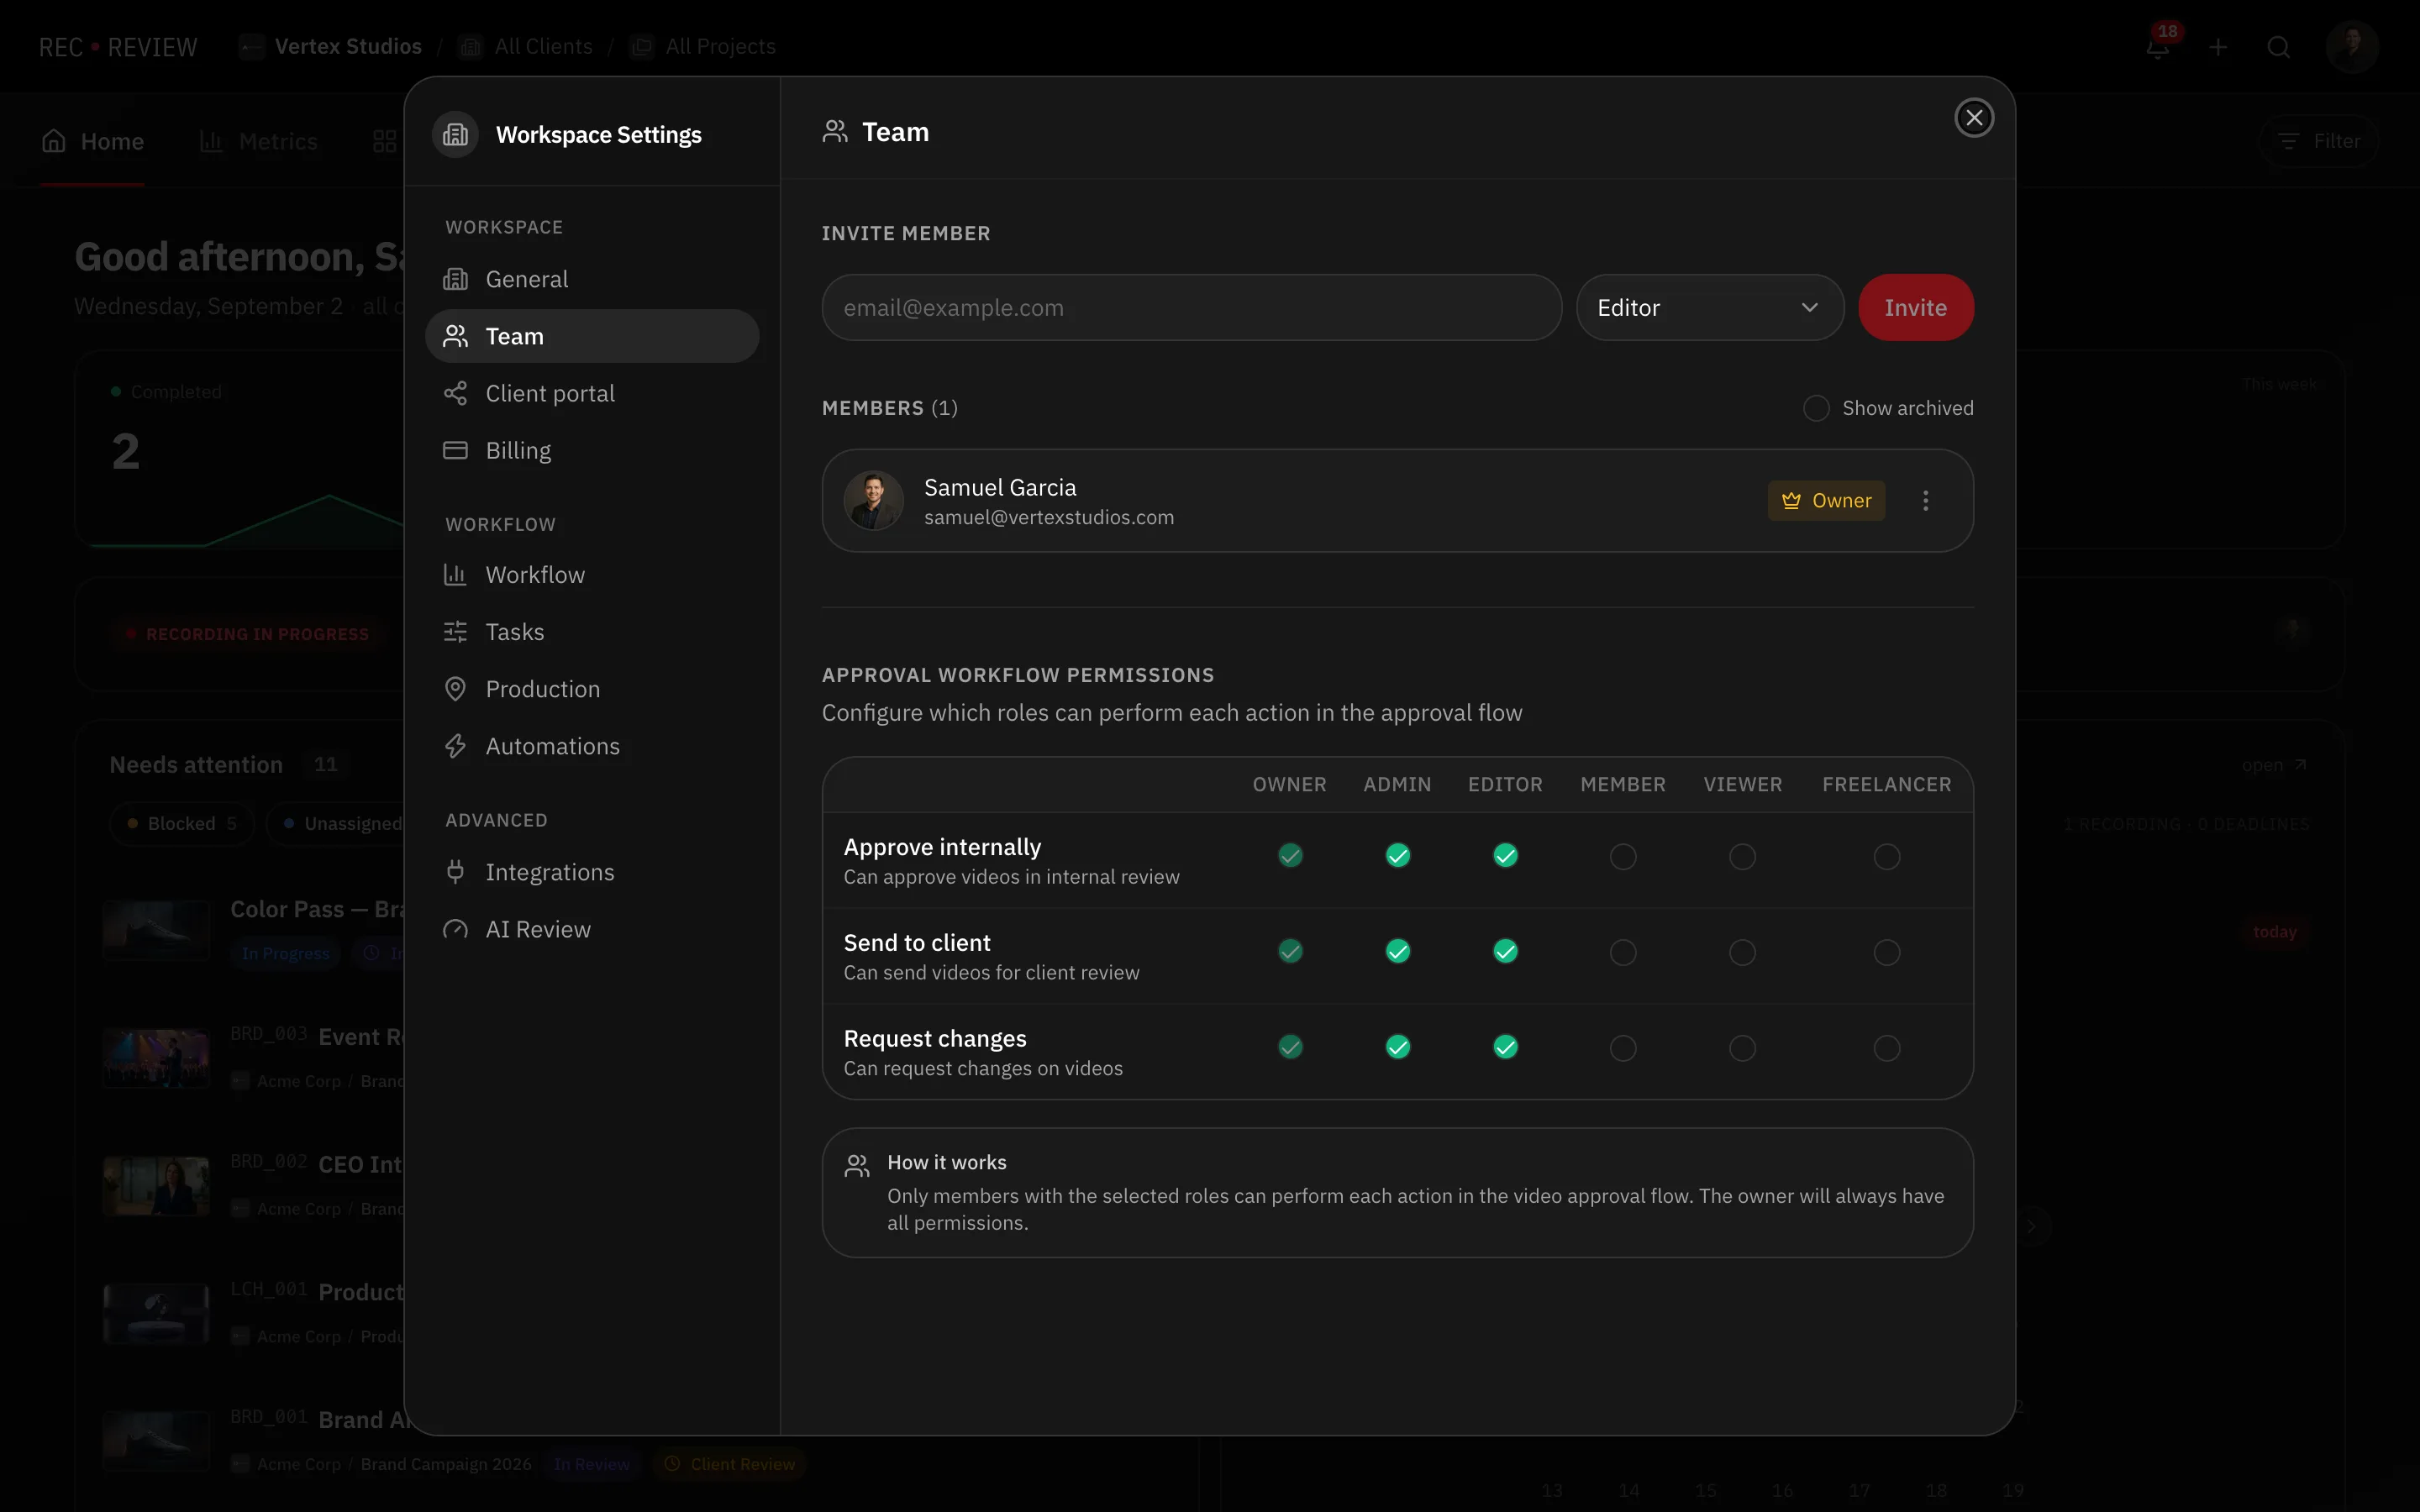This screenshot has height=1512, width=2420.
Task: Enable Approve internally for Freelancer
Action: [1886, 857]
